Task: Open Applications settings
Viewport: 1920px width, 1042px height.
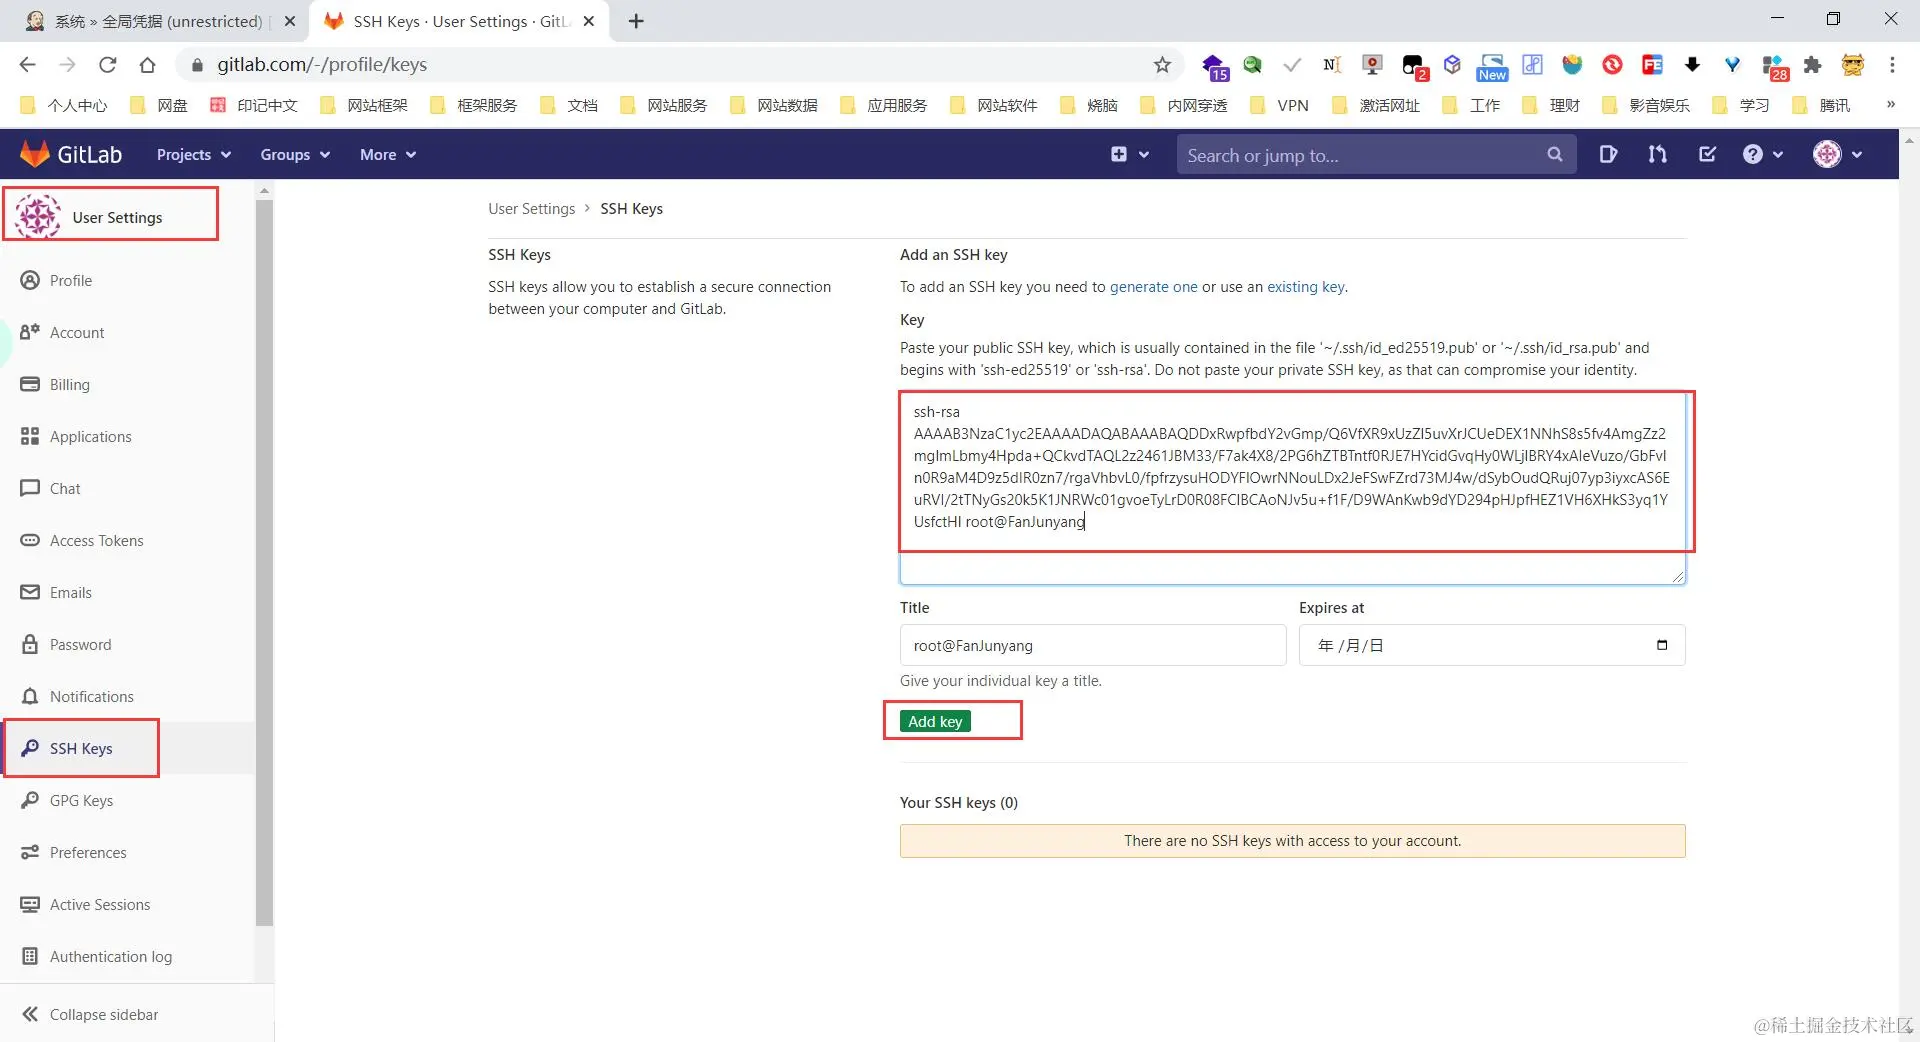Action: 90,437
